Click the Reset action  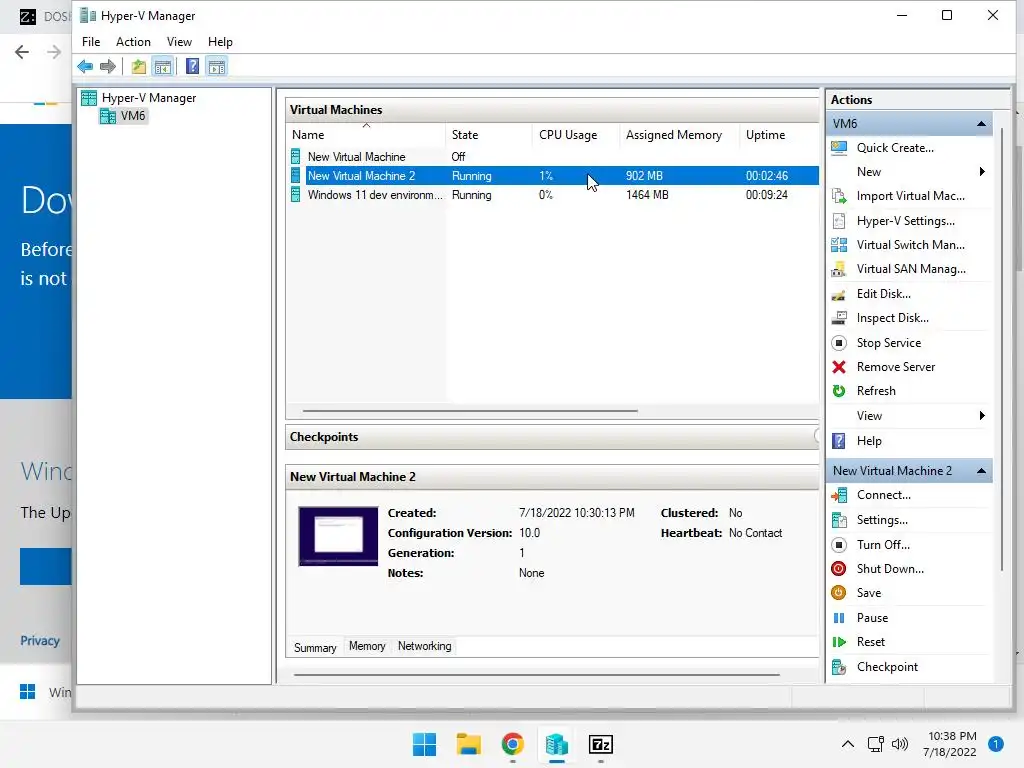point(871,642)
